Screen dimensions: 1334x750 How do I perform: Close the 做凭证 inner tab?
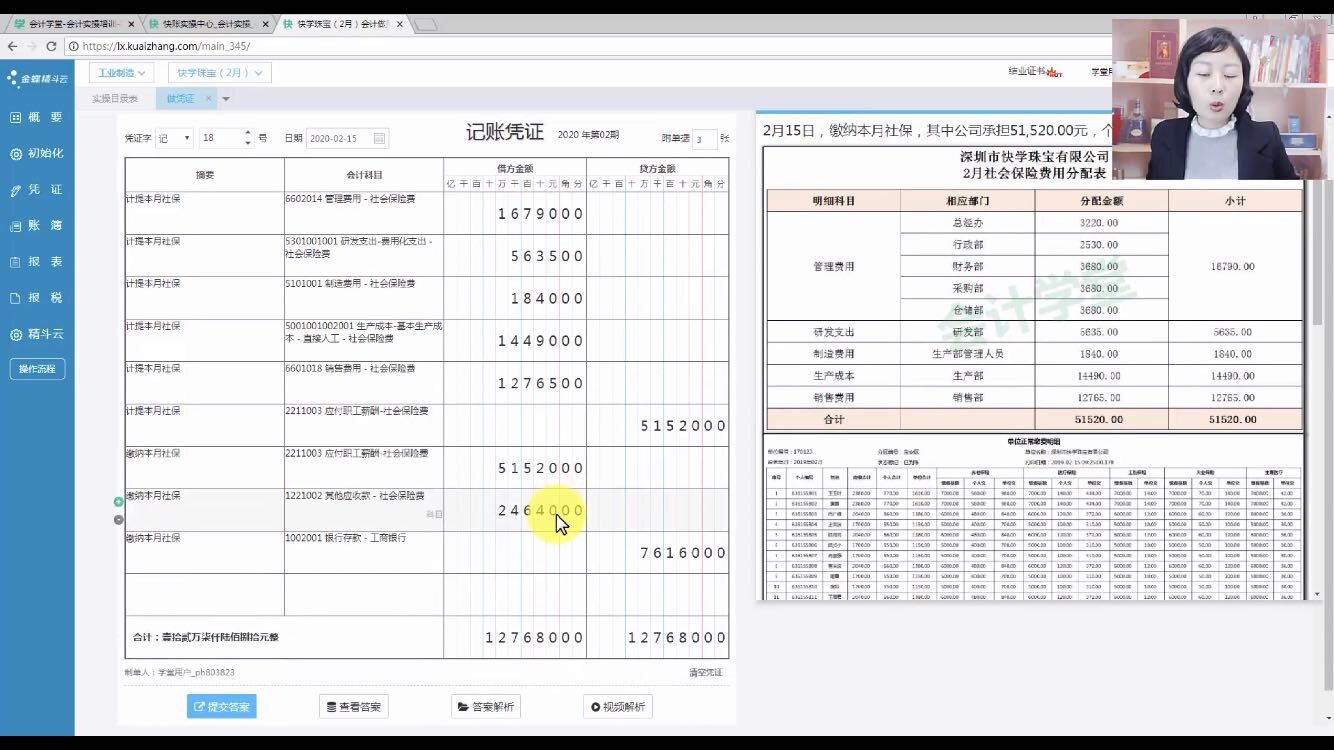tap(209, 98)
